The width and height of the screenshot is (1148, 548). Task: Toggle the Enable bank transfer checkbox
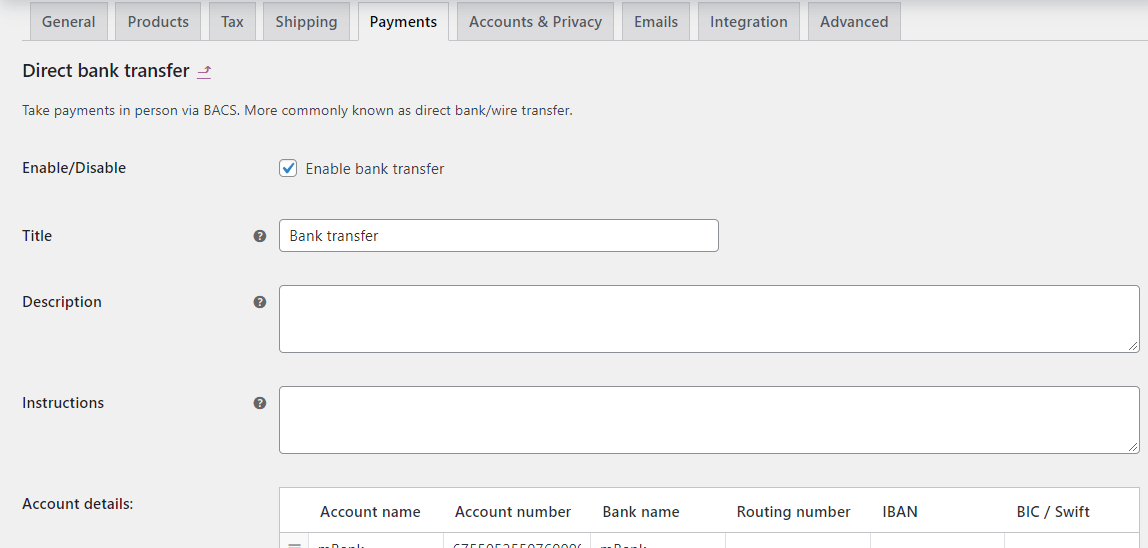tap(288, 168)
